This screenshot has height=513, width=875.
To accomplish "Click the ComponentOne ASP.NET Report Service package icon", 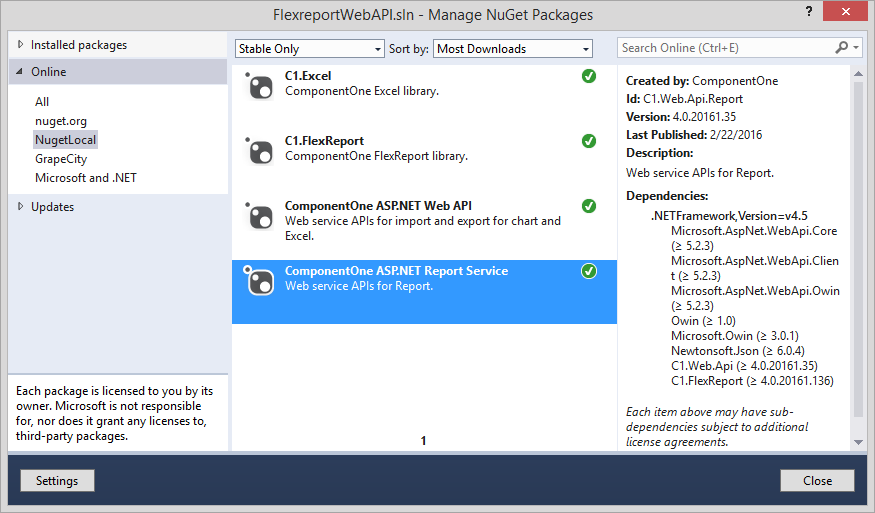I will point(260,282).
